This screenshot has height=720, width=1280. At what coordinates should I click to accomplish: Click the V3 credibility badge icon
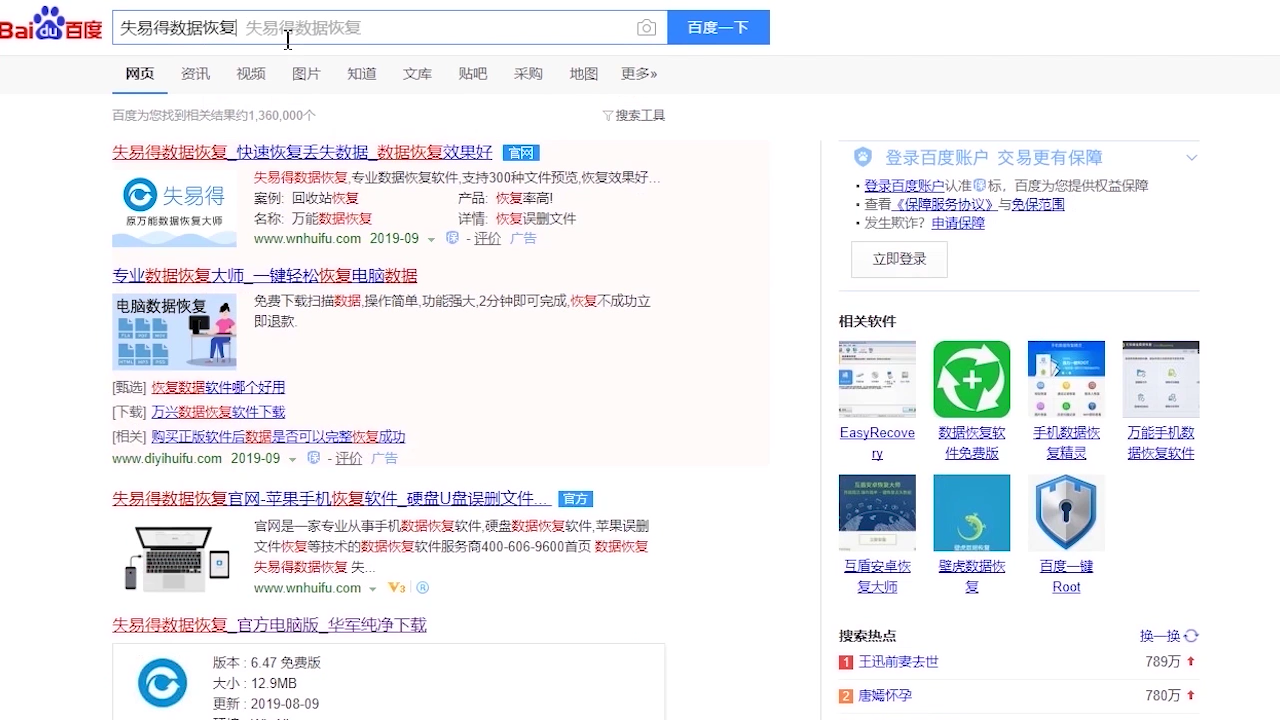click(396, 588)
